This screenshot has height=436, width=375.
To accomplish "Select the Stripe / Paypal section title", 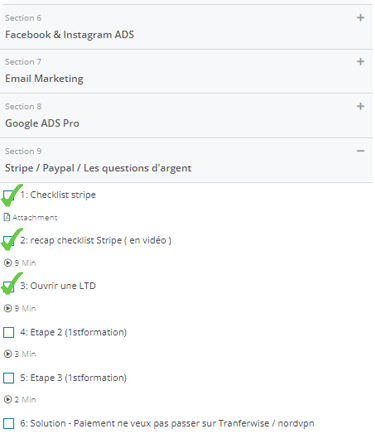I will (x=98, y=168).
